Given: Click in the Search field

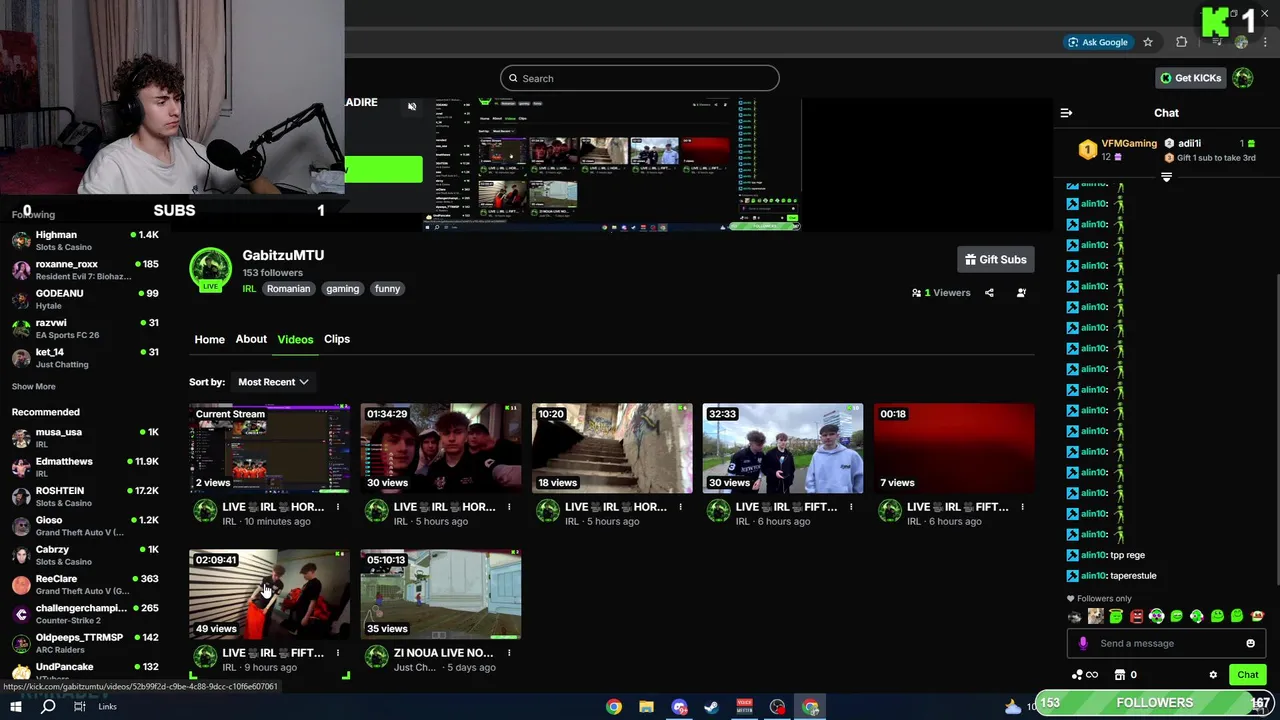Looking at the screenshot, I should point(640,78).
